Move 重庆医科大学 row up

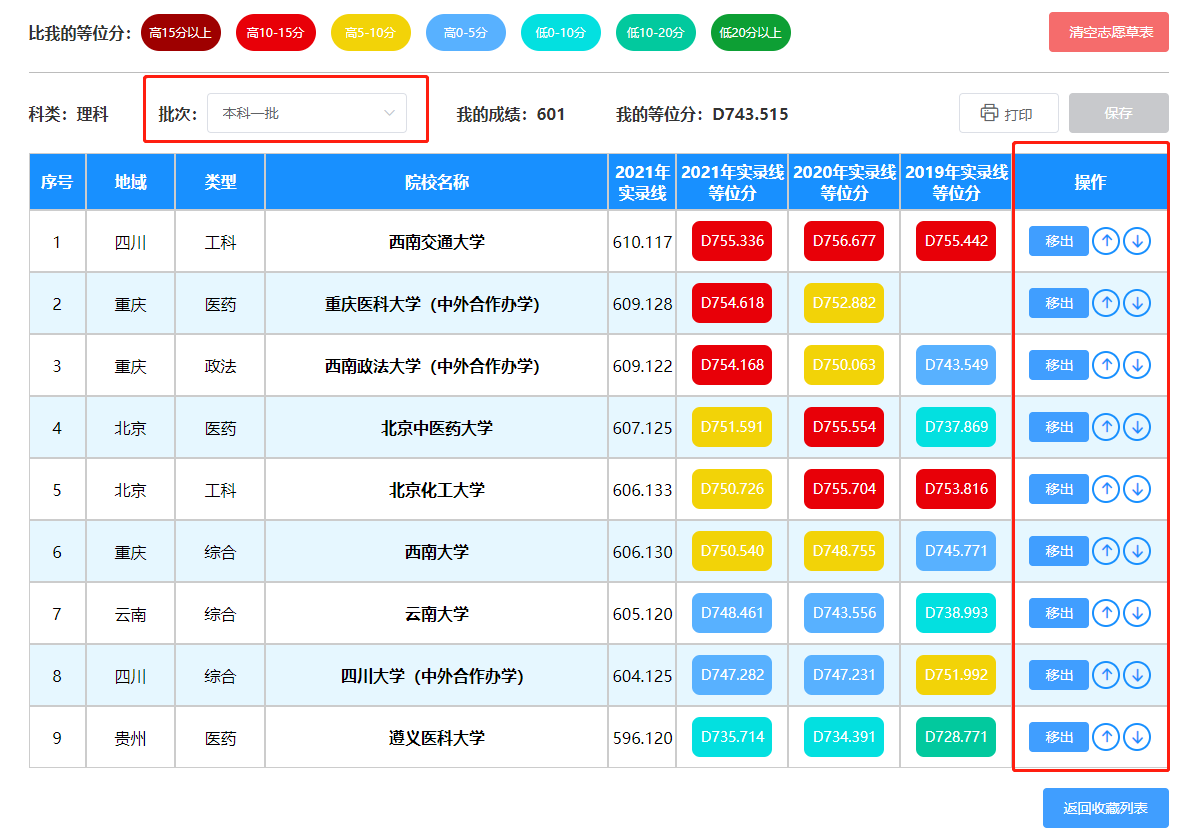pyautogui.click(x=1105, y=303)
